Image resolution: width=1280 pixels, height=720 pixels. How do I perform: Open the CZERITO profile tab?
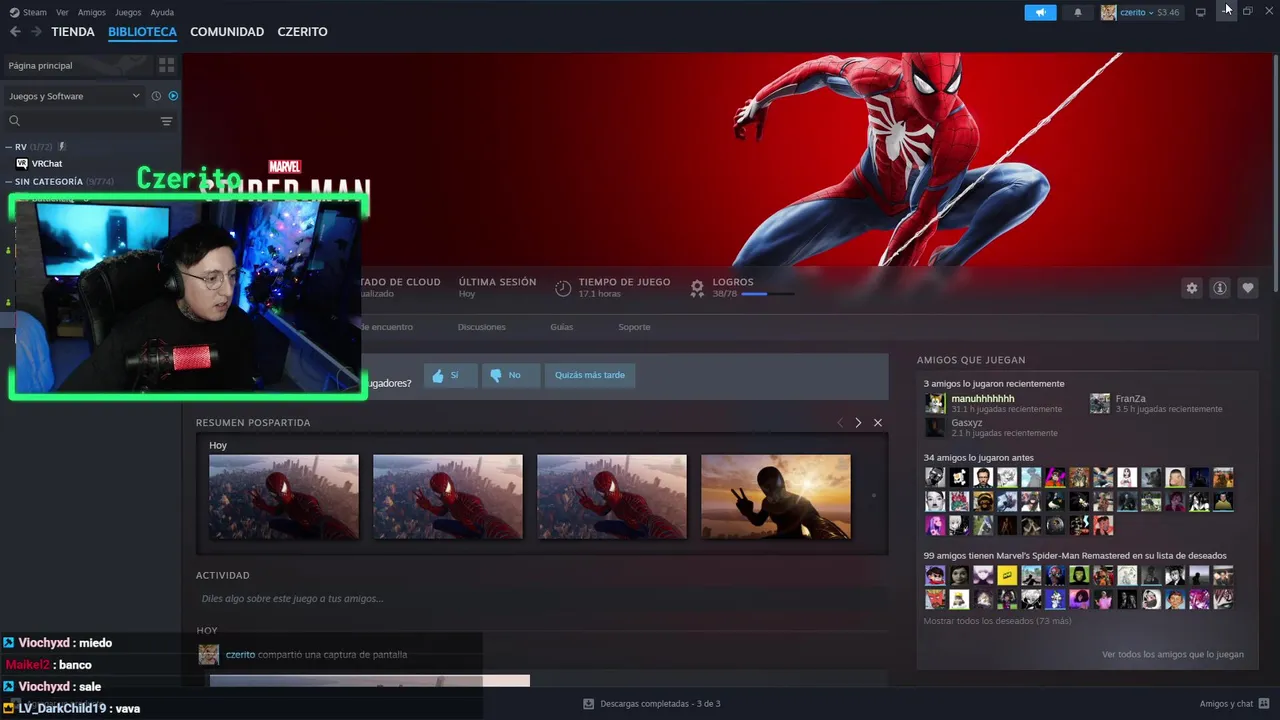302,32
